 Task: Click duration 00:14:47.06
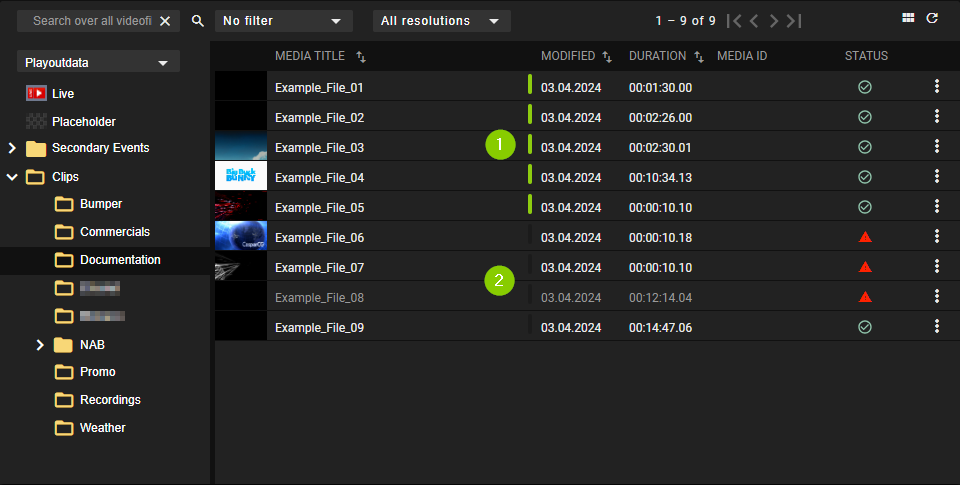coord(660,328)
